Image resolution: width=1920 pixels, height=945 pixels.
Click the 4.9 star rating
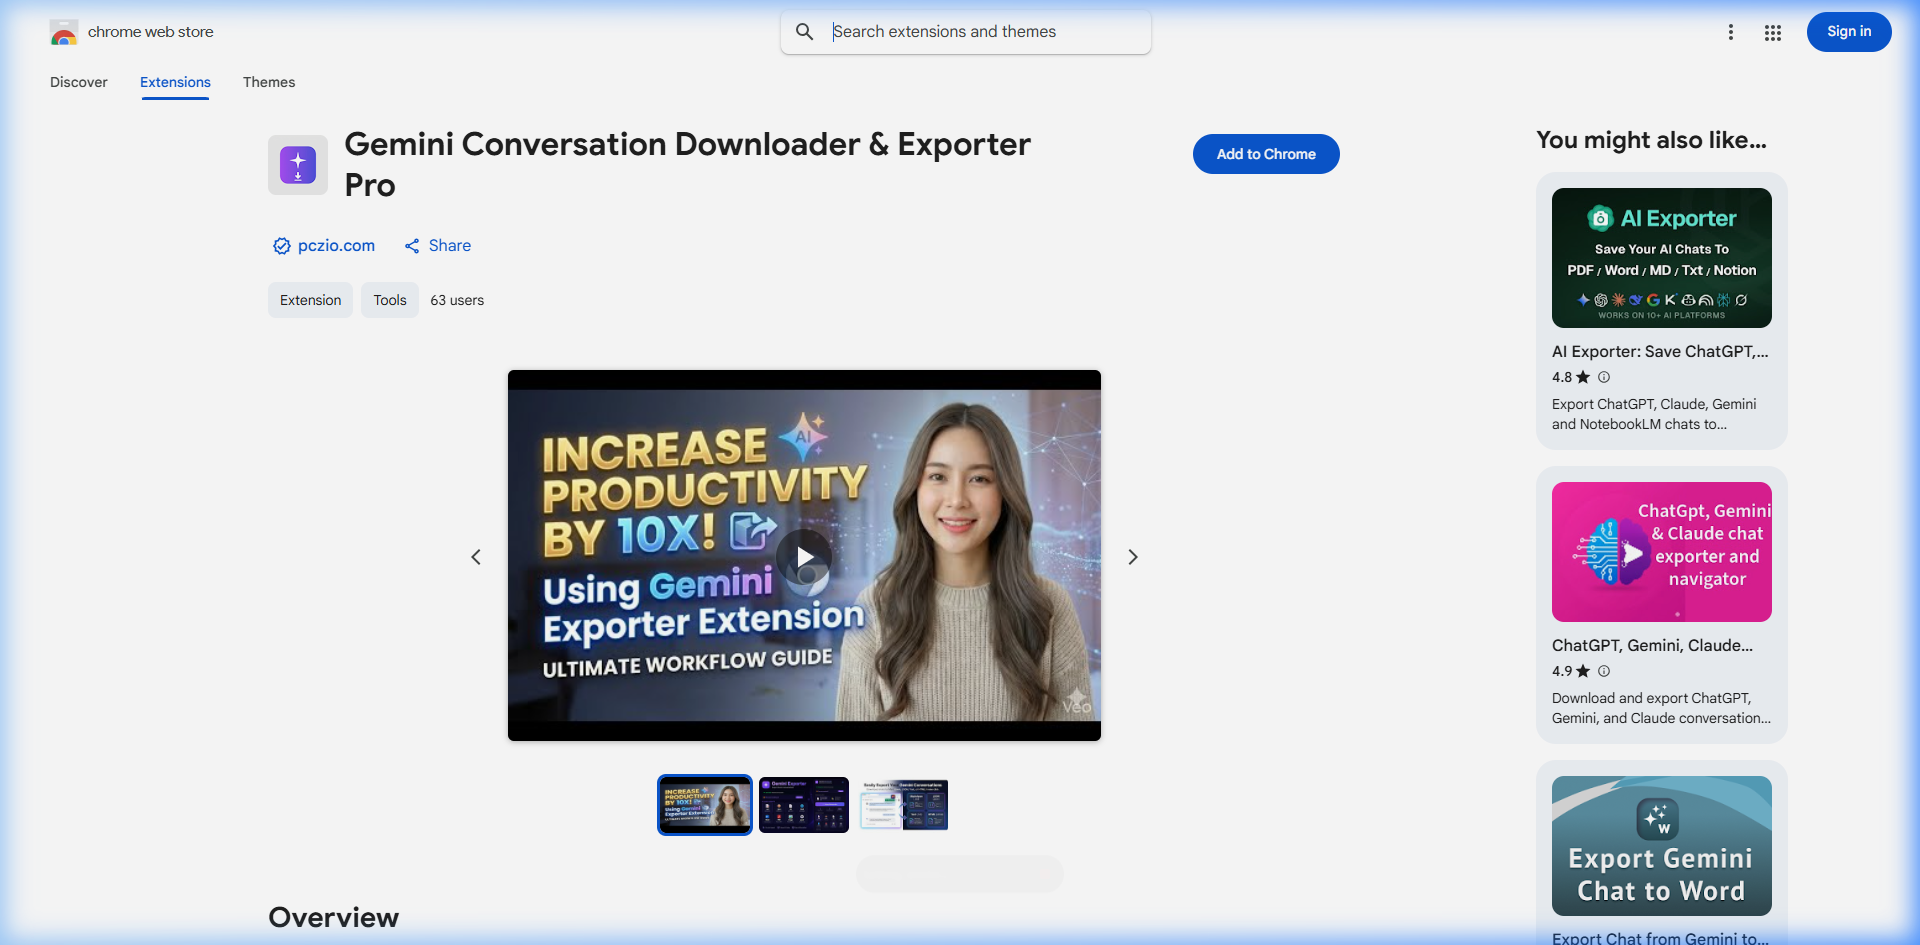[x=1570, y=671]
